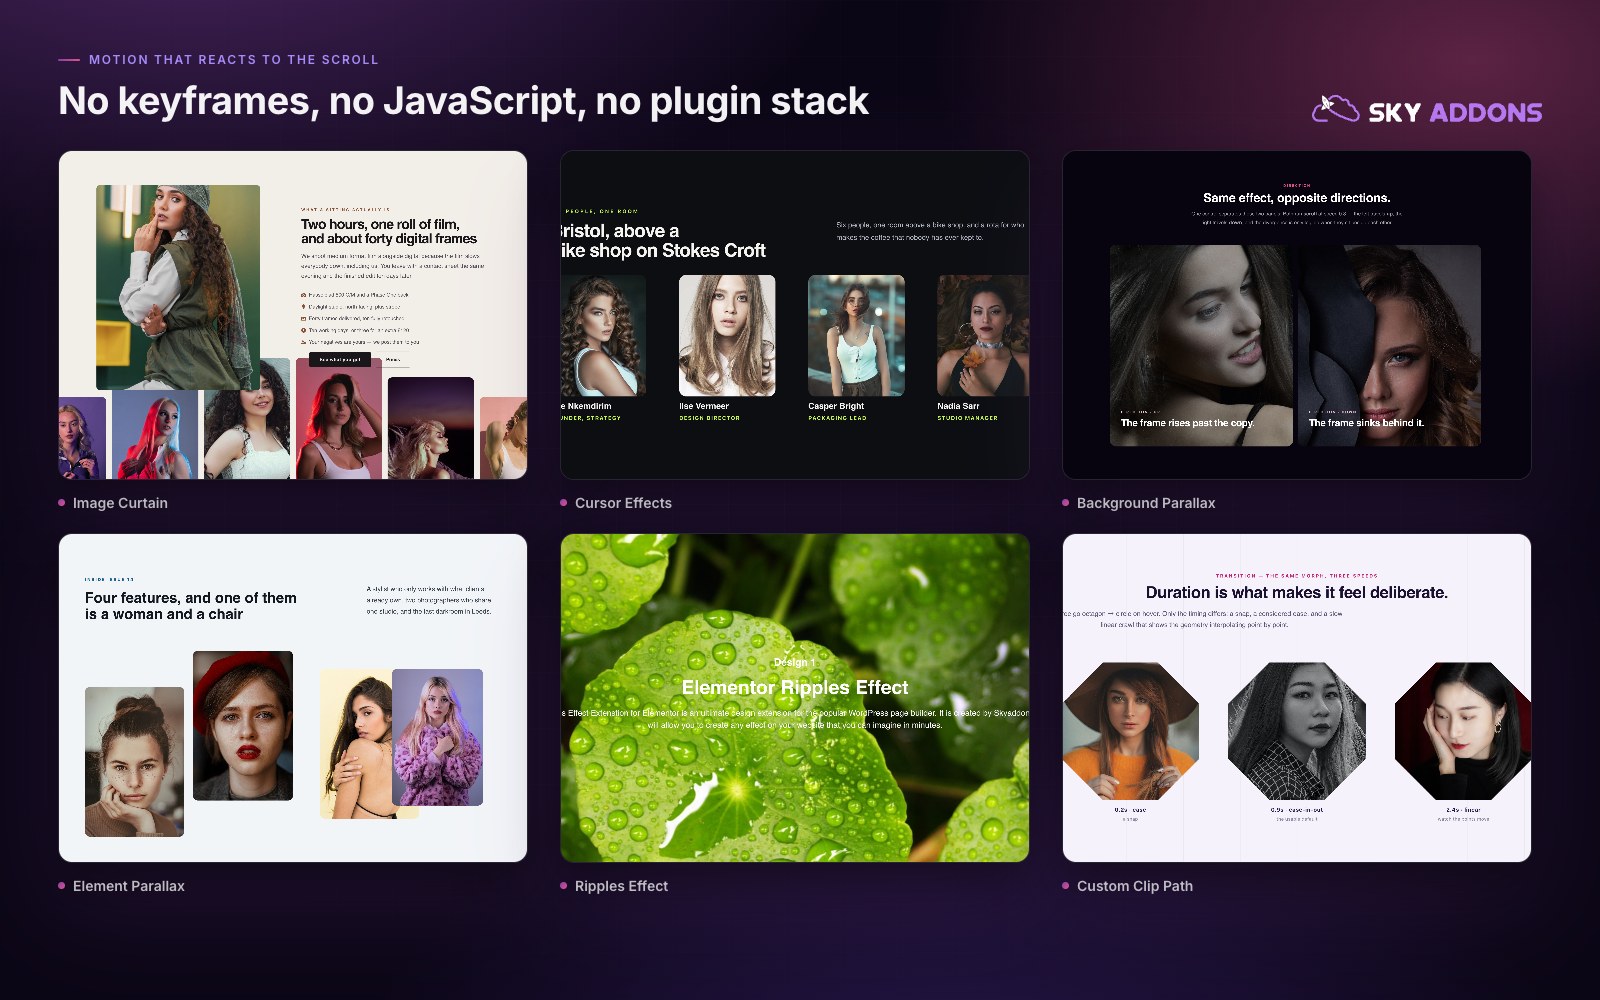Open the Background Parallax preview thumbnail
1600x1000 pixels.
pyautogui.click(x=1297, y=315)
